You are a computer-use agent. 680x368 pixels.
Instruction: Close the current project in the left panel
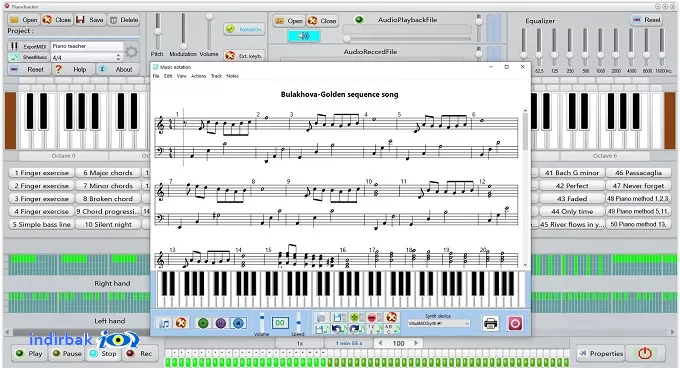click(57, 20)
